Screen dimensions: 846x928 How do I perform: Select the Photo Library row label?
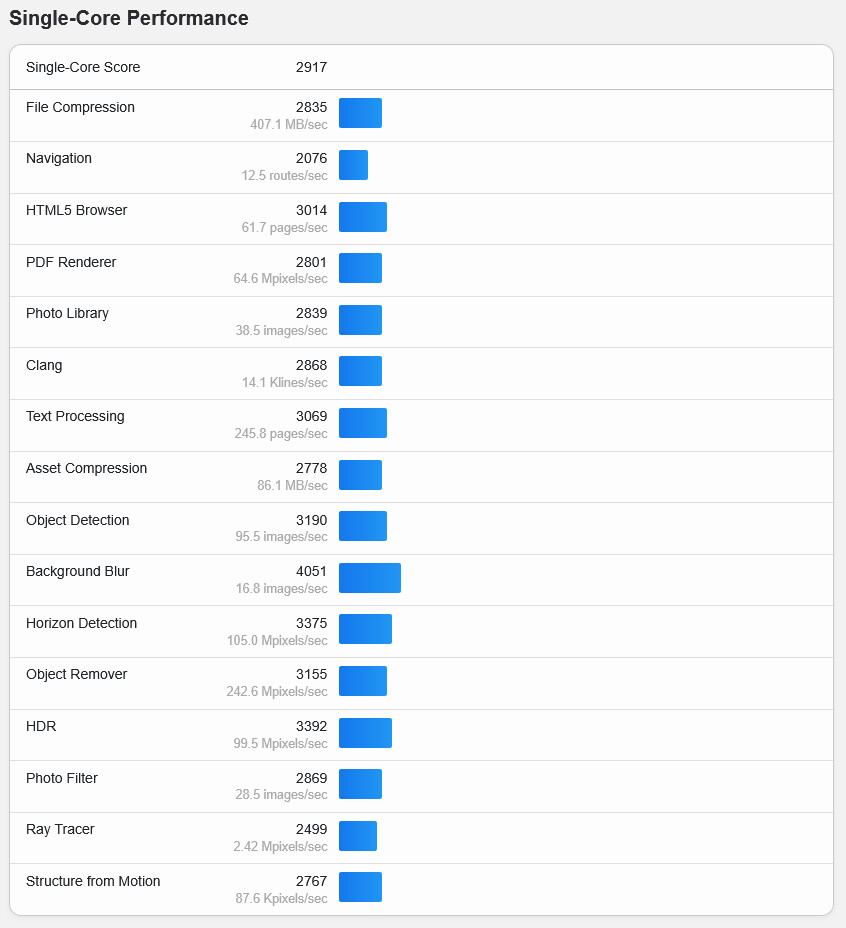pos(67,313)
